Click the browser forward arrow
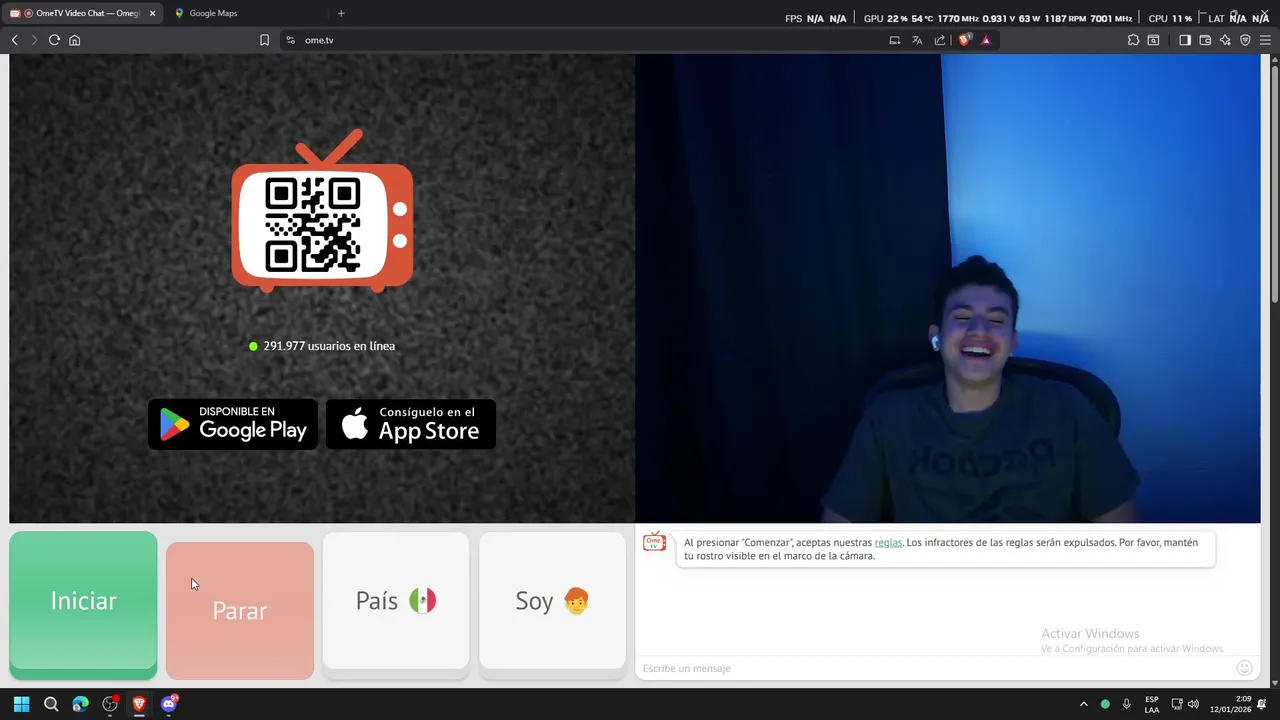Viewport: 1280px width, 720px height. click(34, 40)
